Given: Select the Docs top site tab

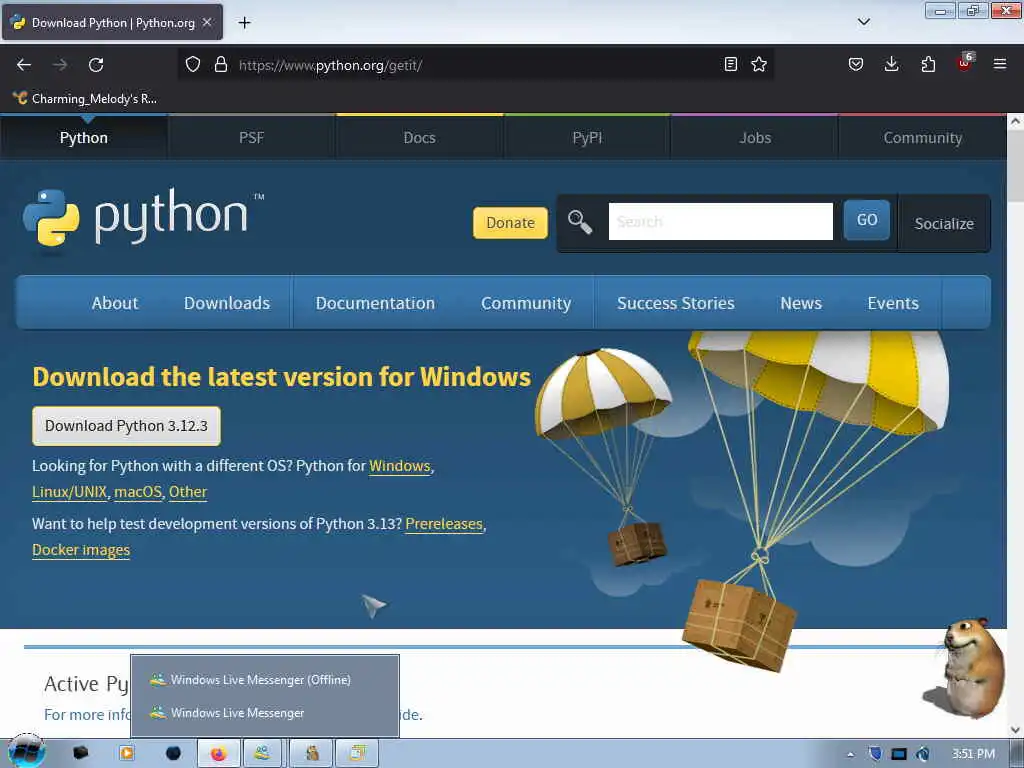Looking at the screenshot, I should point(419,137).
